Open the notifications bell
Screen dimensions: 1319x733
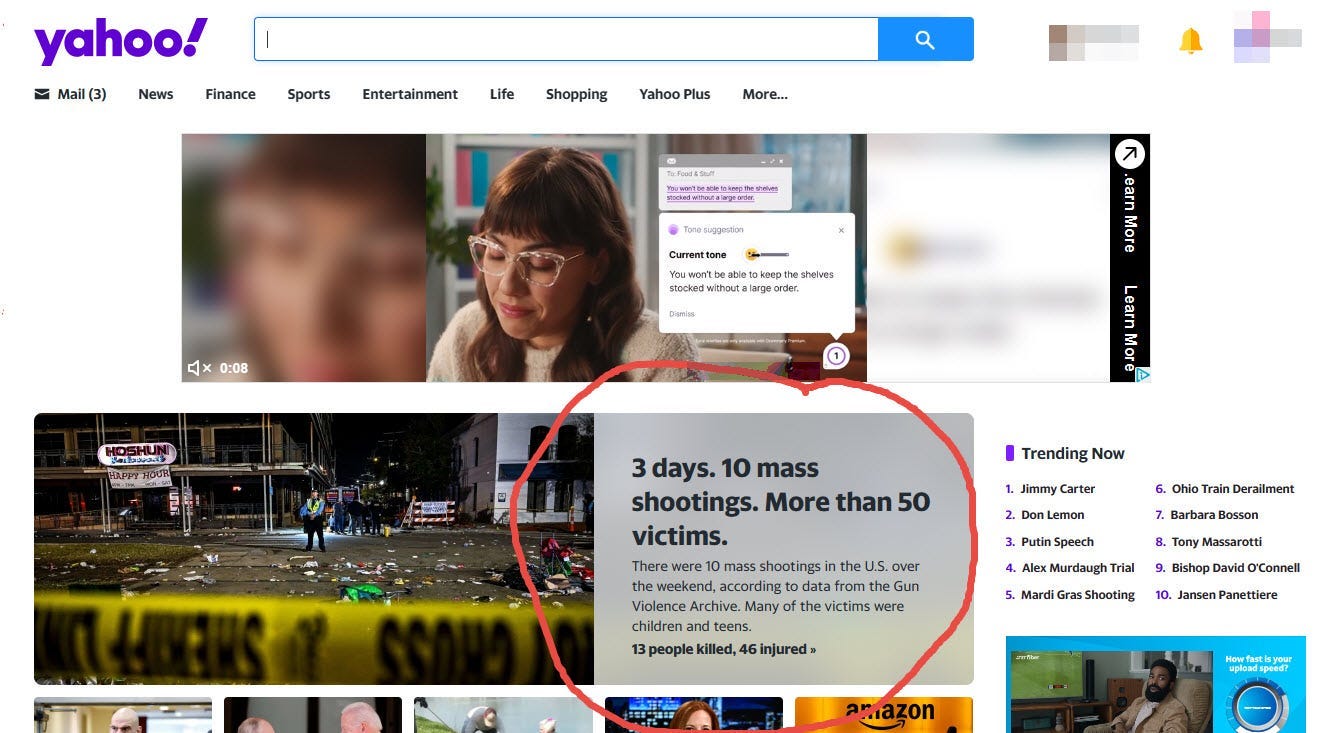click(x=1190, y=41)
